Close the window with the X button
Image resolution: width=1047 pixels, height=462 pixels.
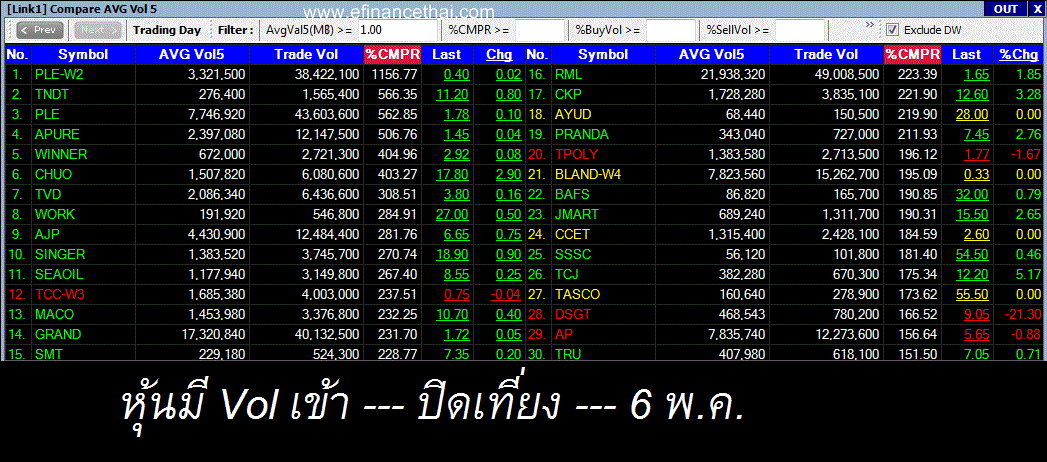point(1037,9)
